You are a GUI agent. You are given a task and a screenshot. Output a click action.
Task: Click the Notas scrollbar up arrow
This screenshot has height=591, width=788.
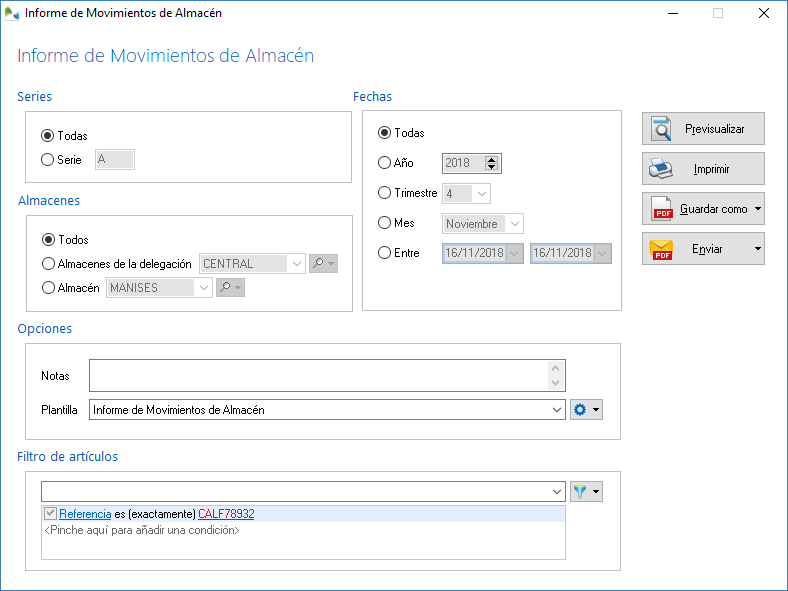(x=555, y=368)
